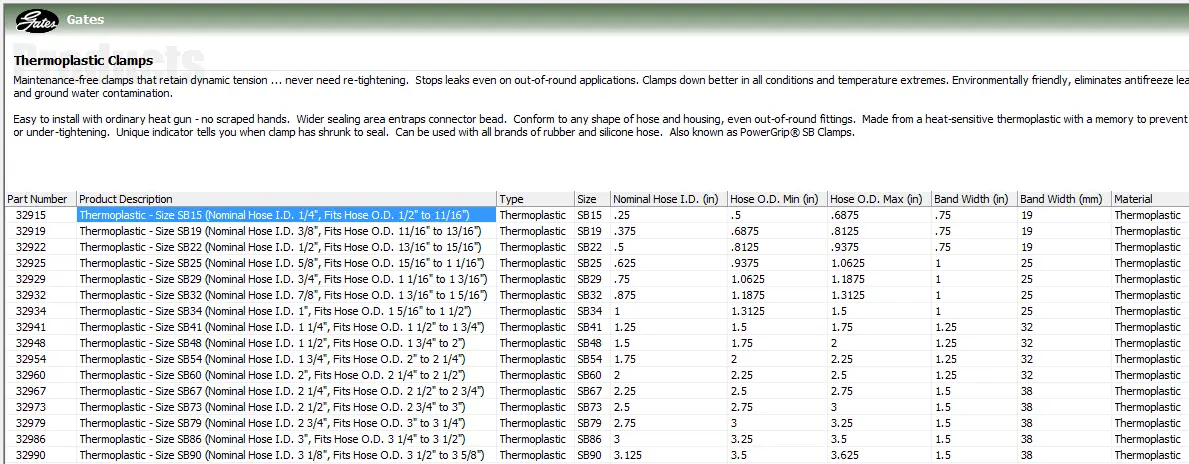The width and height of the screenshot is (1189, 464).
Task: Click the Thermoplastic Clamps heading
Action: click(x=83, y=60)
